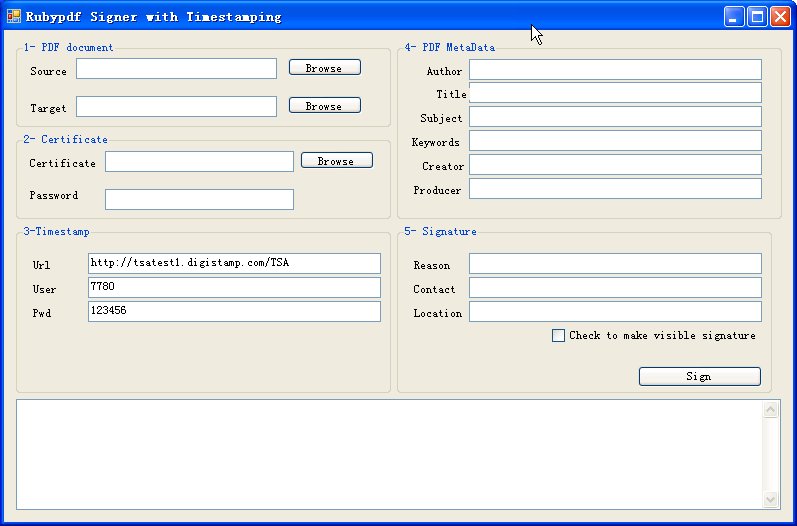Image resolution: width=797 pixels, height=526 pixels.
Task: Select the Subject metadata field
Action: pyautogui.click(x=615, y=117)
